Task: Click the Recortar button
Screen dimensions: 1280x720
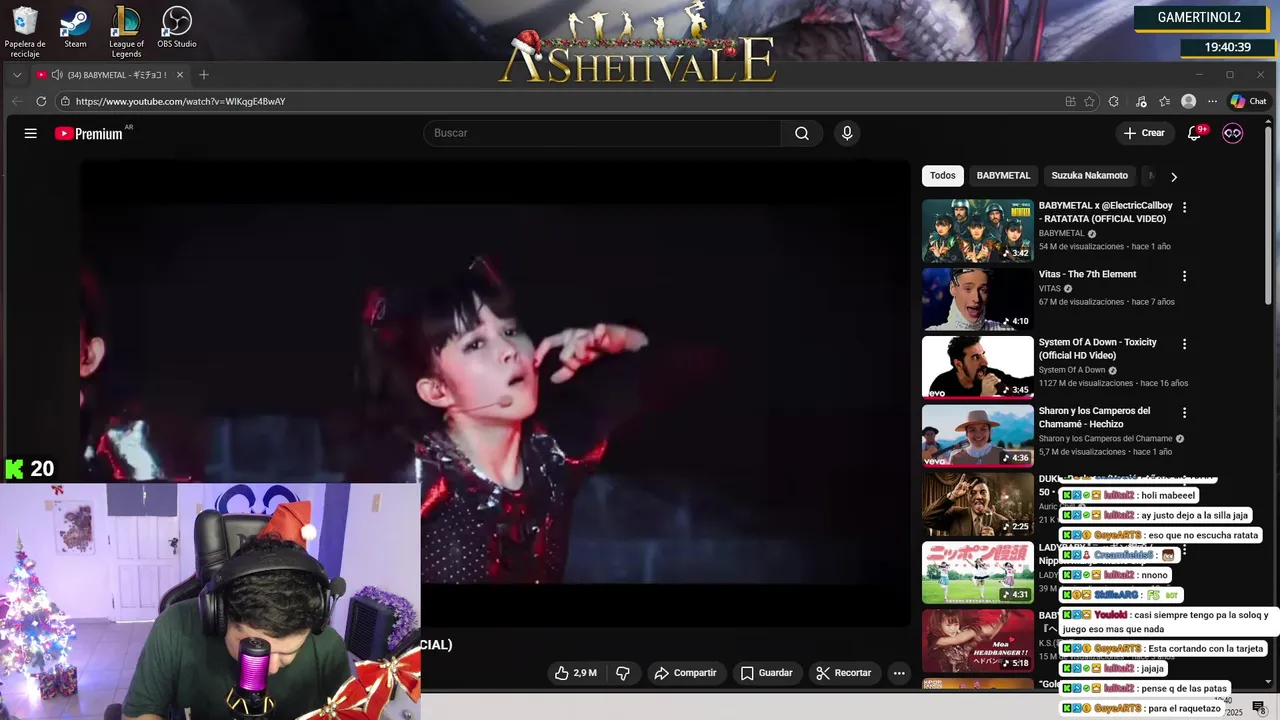Action: (844, 673)
